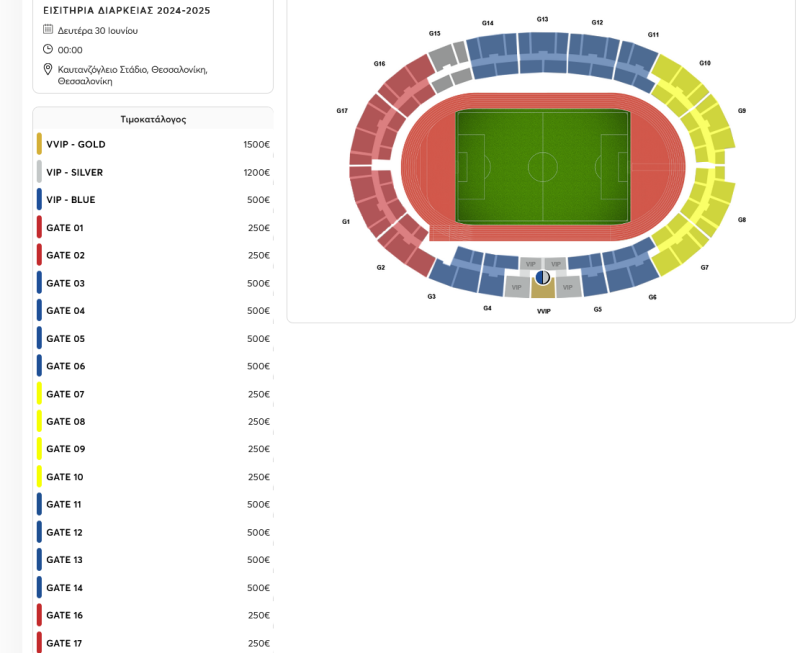
Task: Open the Τιμοκατάλογος header
Action: point(153,119)
